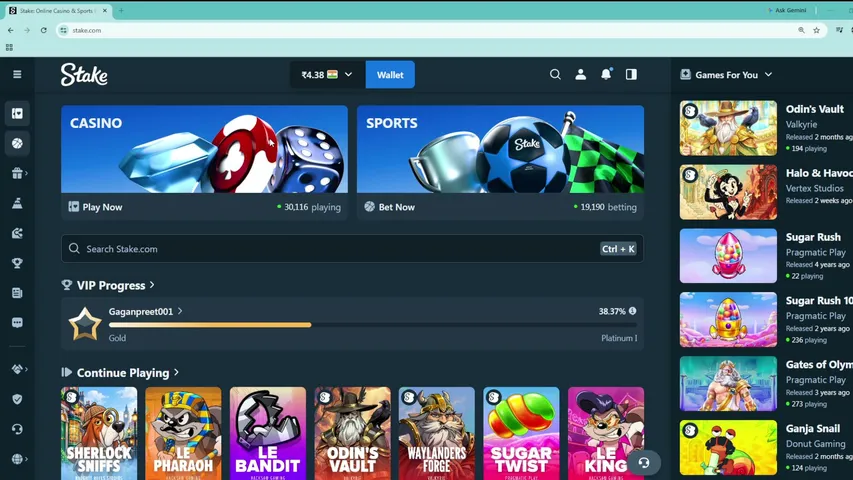The height and width of the screenshot is (480, 853).
Task: Open the VIP Club trophy sidebar icon
Action: [x=17, y=263]
